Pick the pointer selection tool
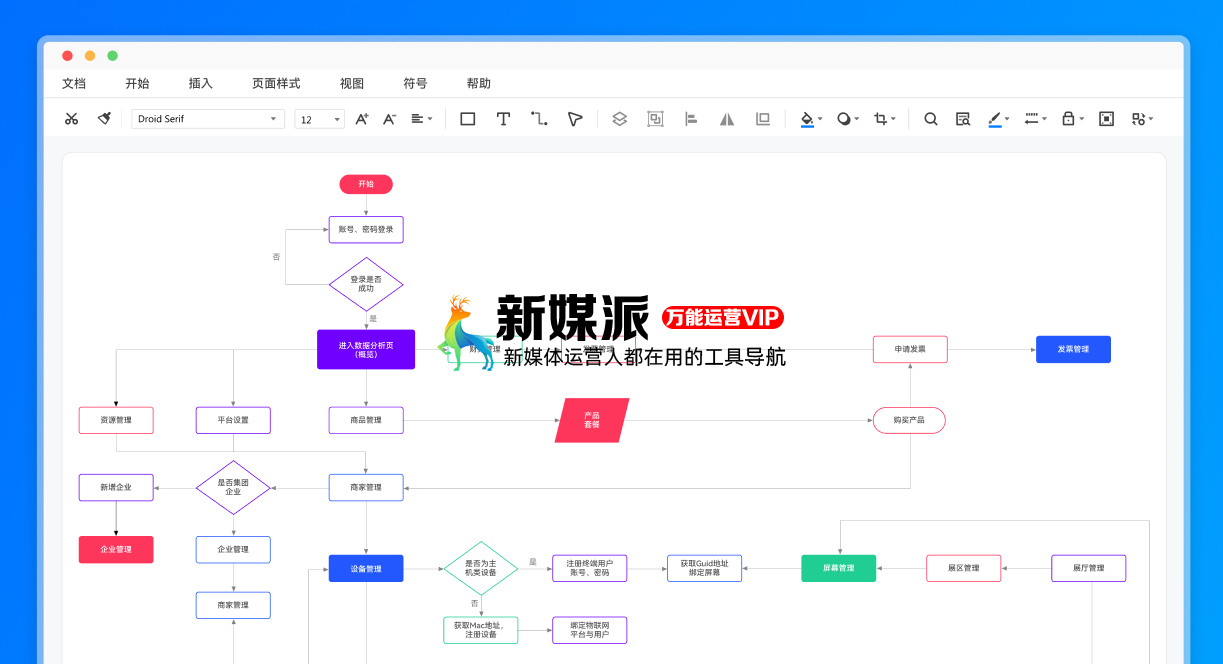The height and width of the screenshot is (664, 1223). [575, 119]
